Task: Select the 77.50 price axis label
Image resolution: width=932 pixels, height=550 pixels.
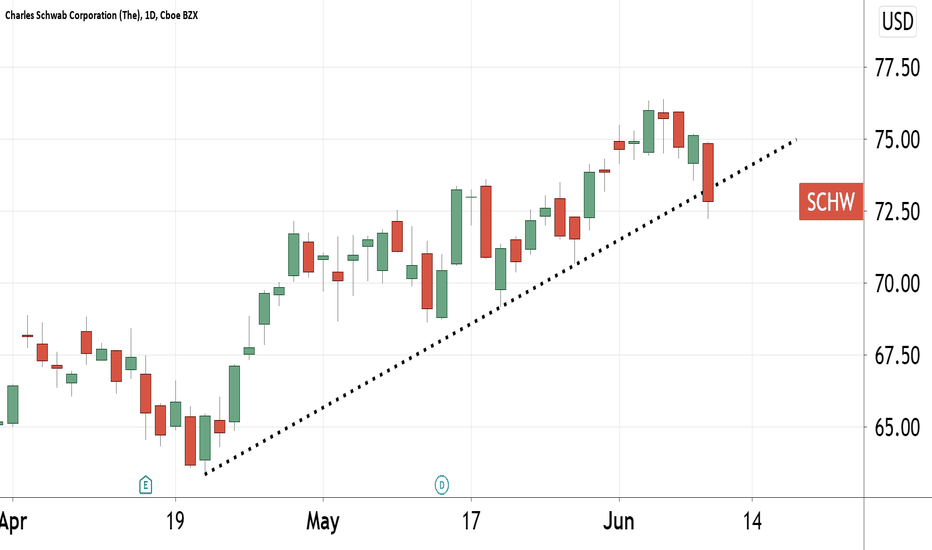Action: click(x=898, y=68)
